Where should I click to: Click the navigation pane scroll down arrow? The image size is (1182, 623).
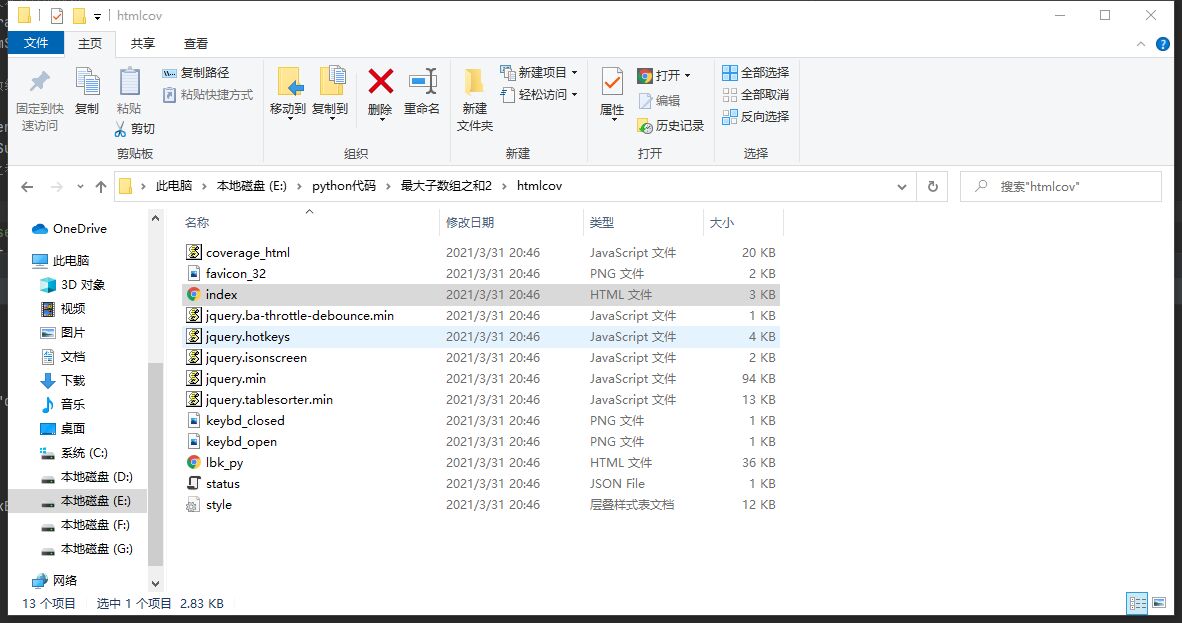click(155, 583)
